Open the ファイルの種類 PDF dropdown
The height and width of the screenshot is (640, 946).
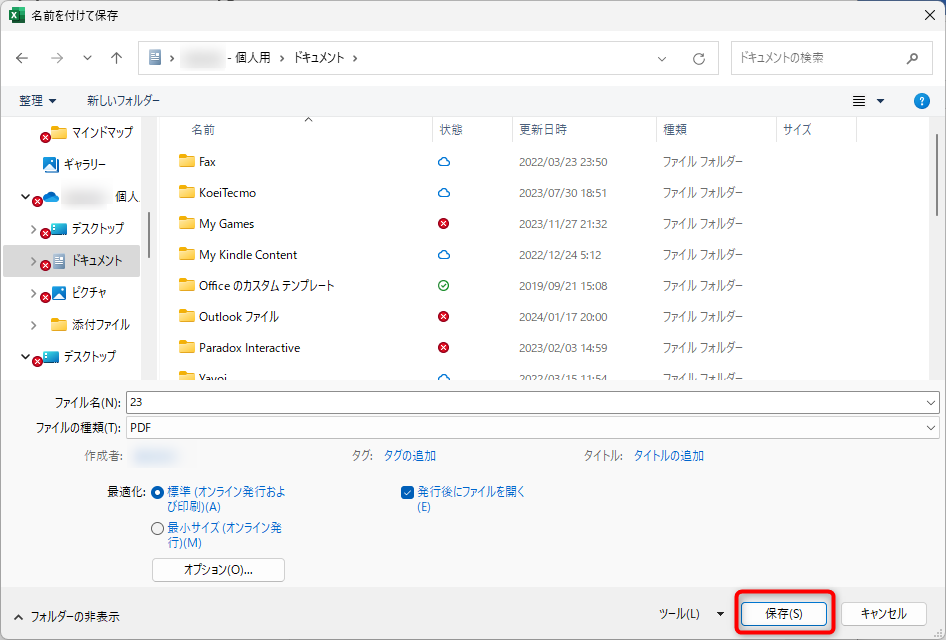click(x=533, y=428)
